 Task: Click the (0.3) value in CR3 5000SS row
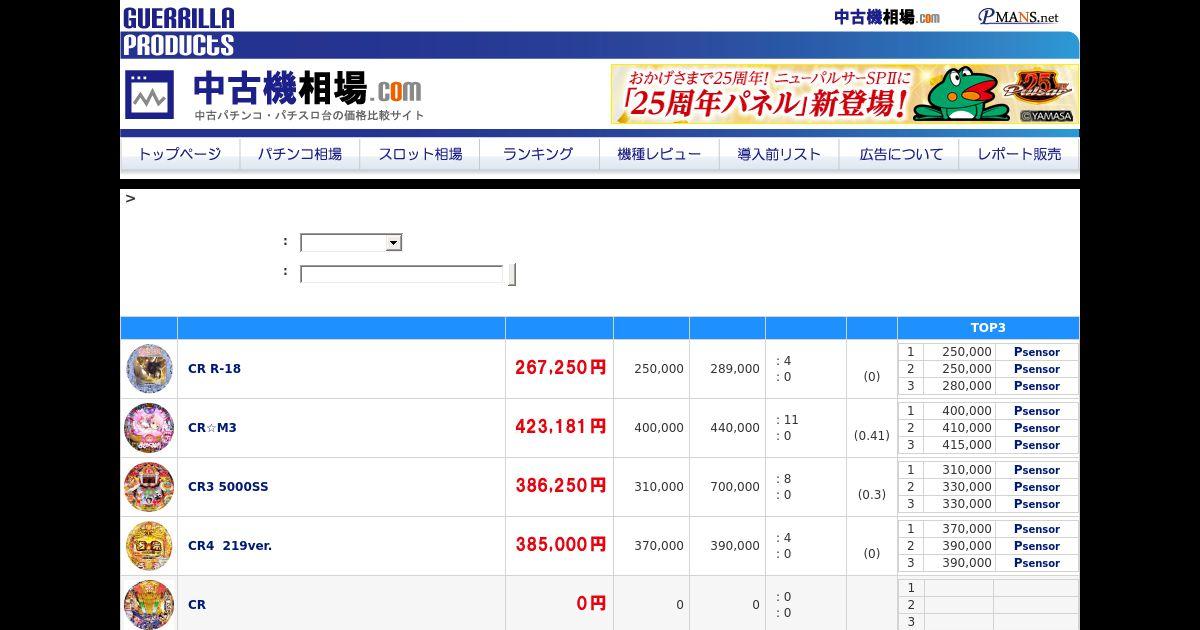click(x=872, y=495)
